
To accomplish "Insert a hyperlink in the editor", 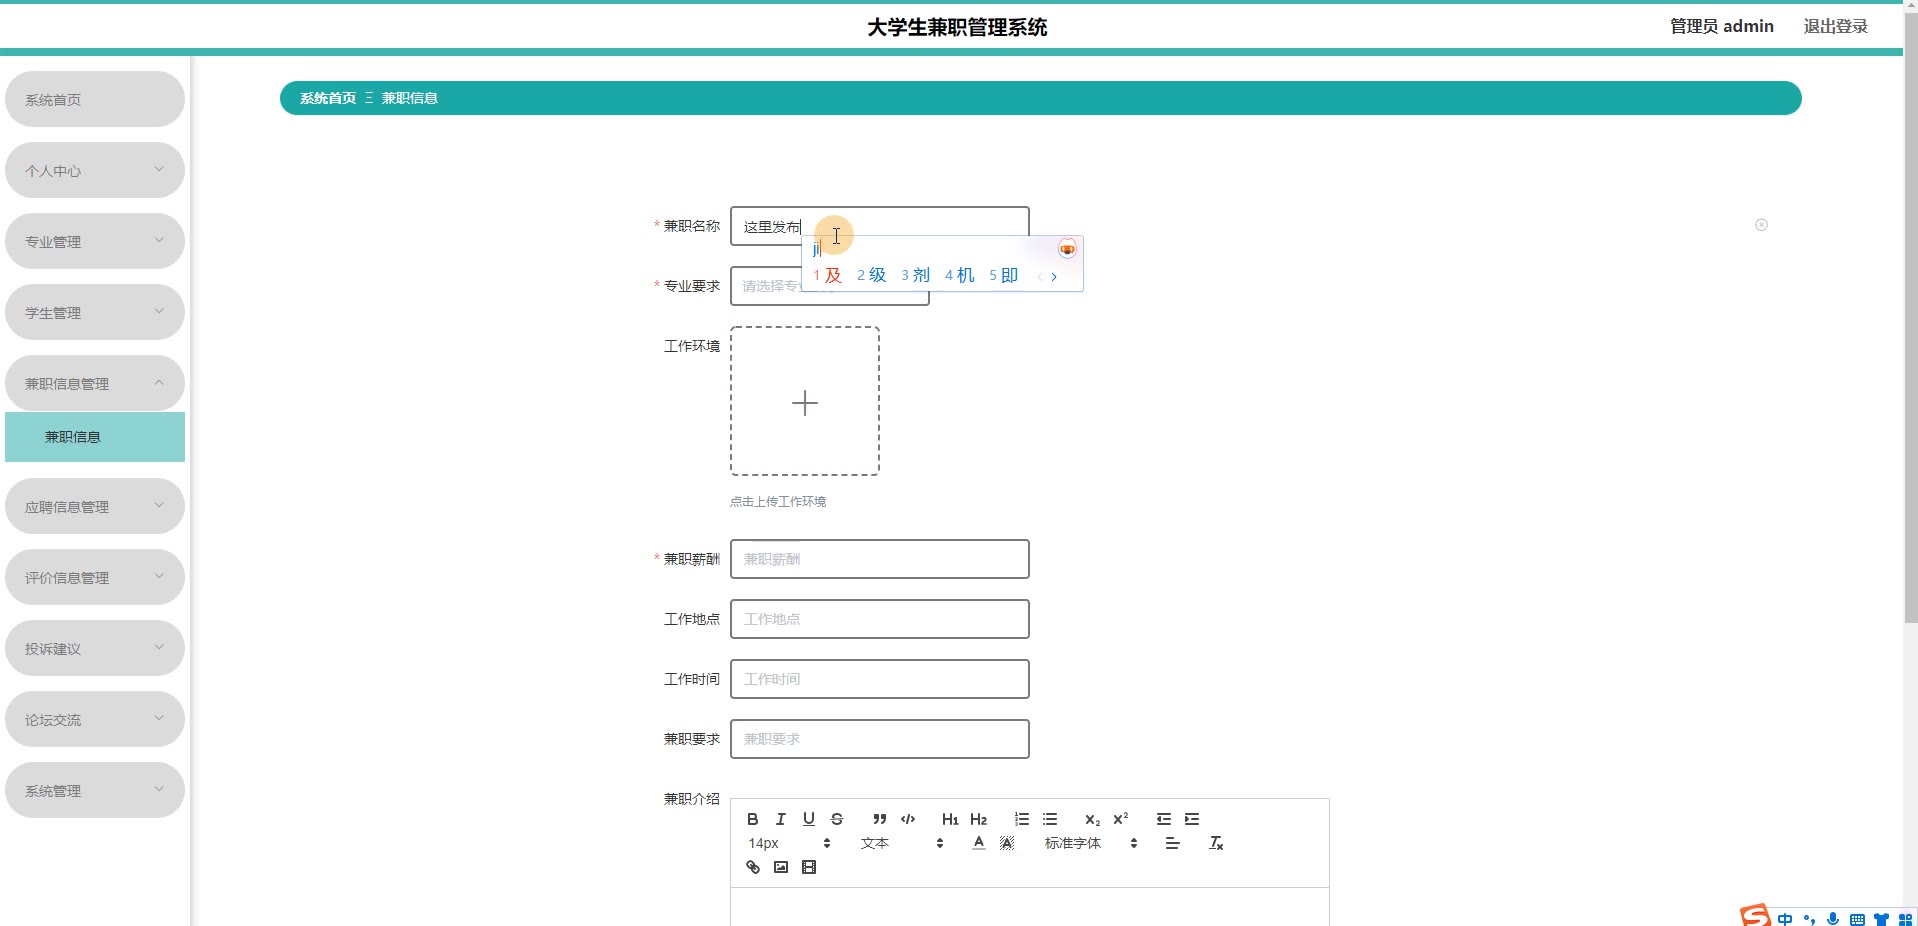I will [752, 867].
